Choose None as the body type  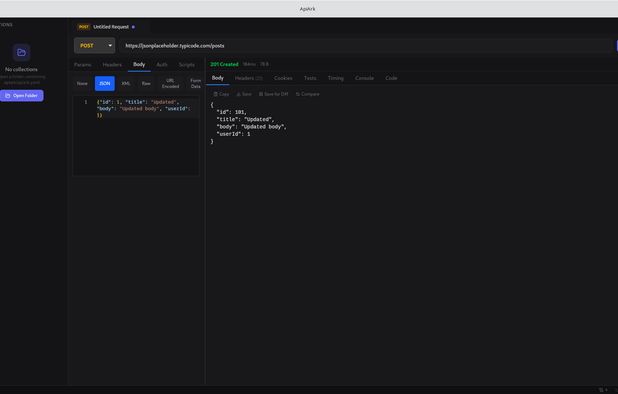[x=82, y=84]
